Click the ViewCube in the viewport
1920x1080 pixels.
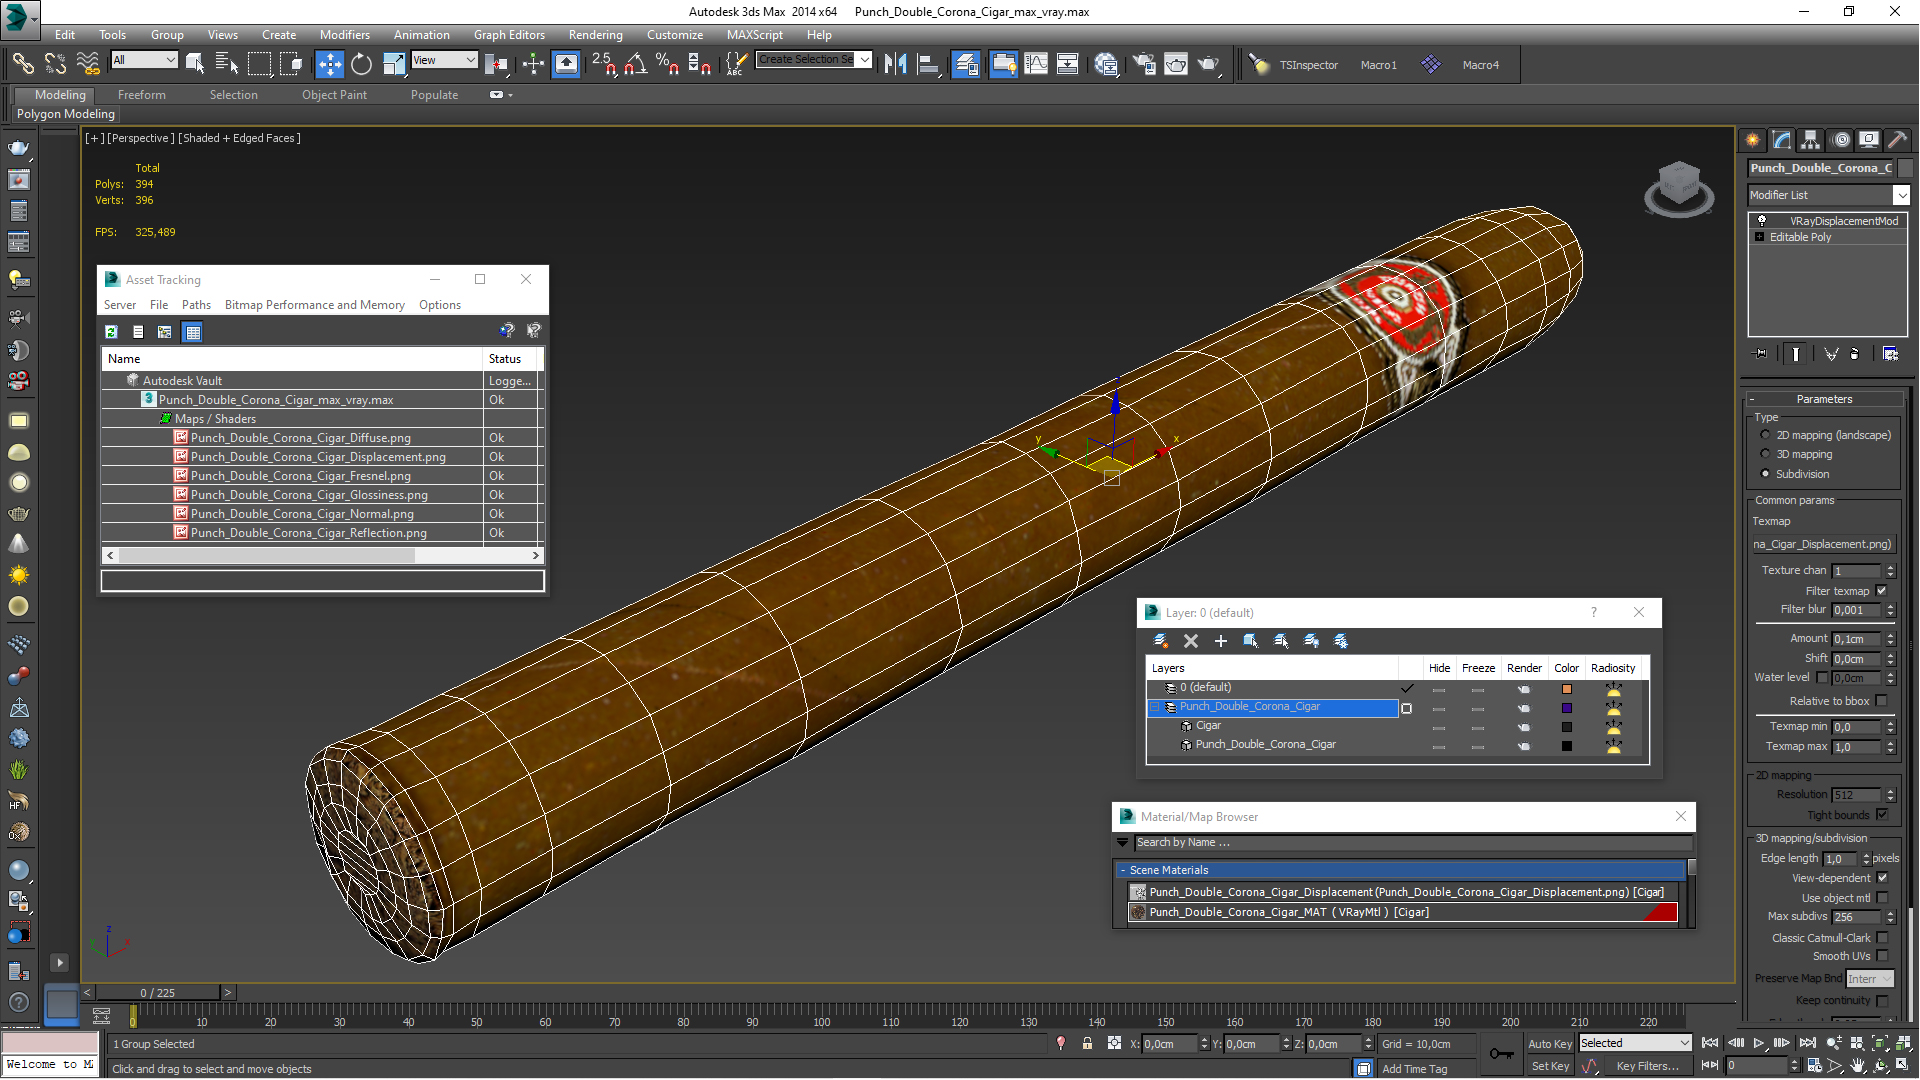[1679, 187]
